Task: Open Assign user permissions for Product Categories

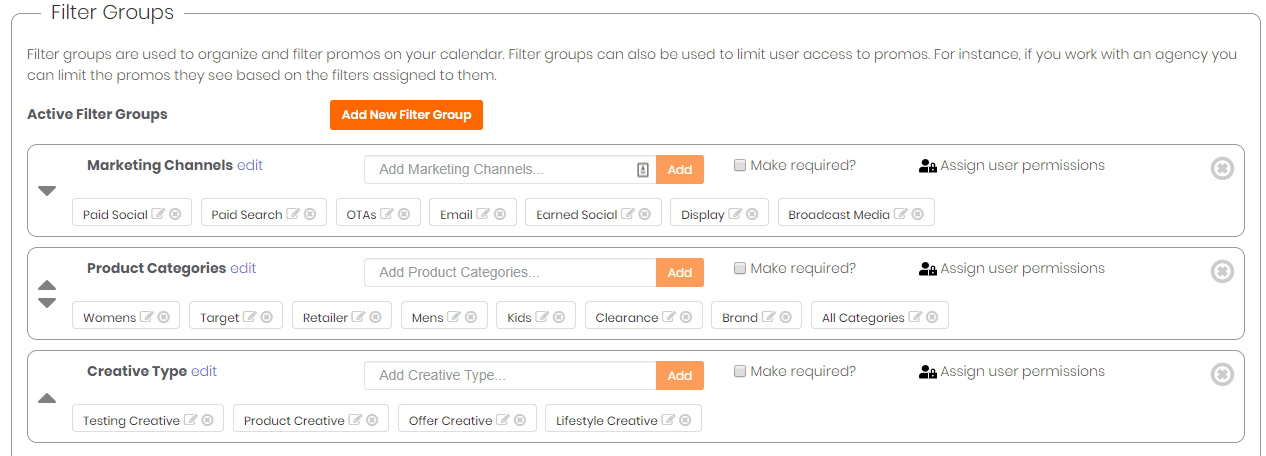Action: click(1012, 268)
